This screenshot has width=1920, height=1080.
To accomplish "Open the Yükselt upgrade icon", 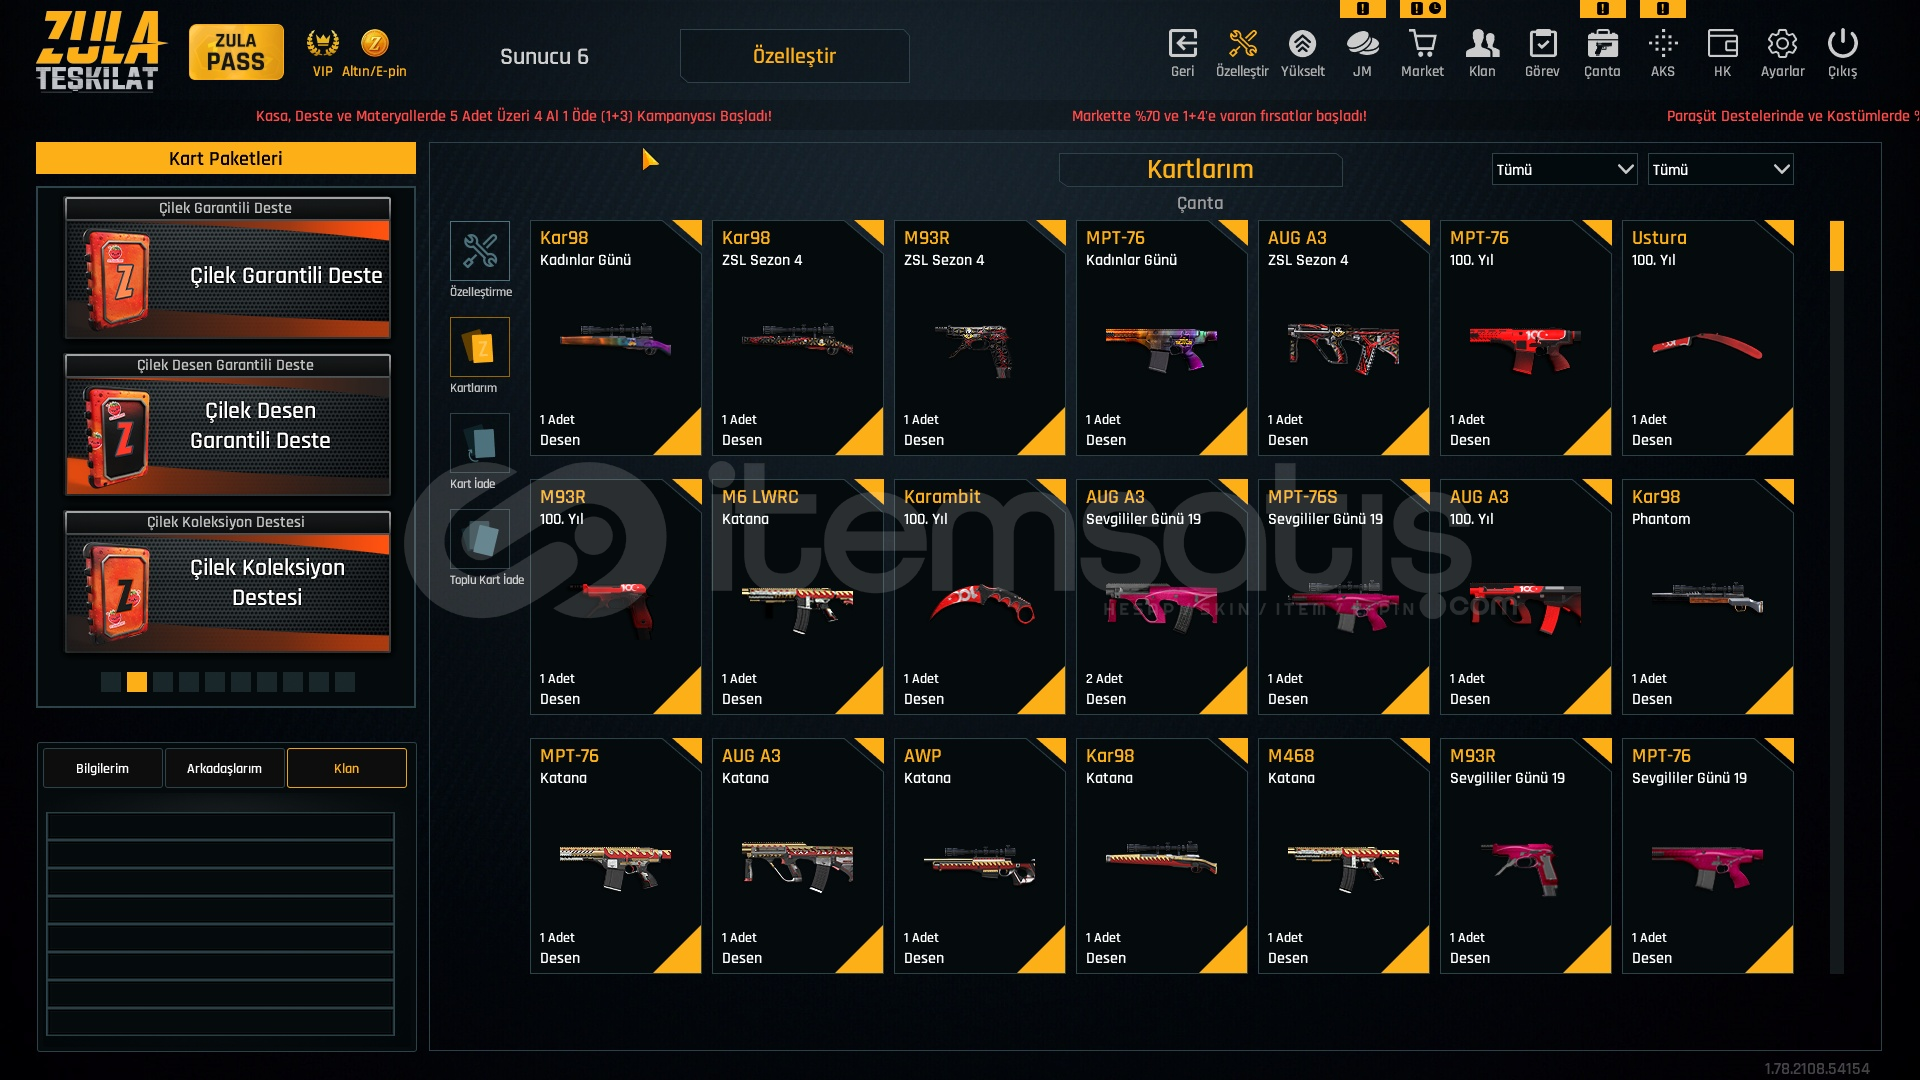I will click(x=1302, y=44).
